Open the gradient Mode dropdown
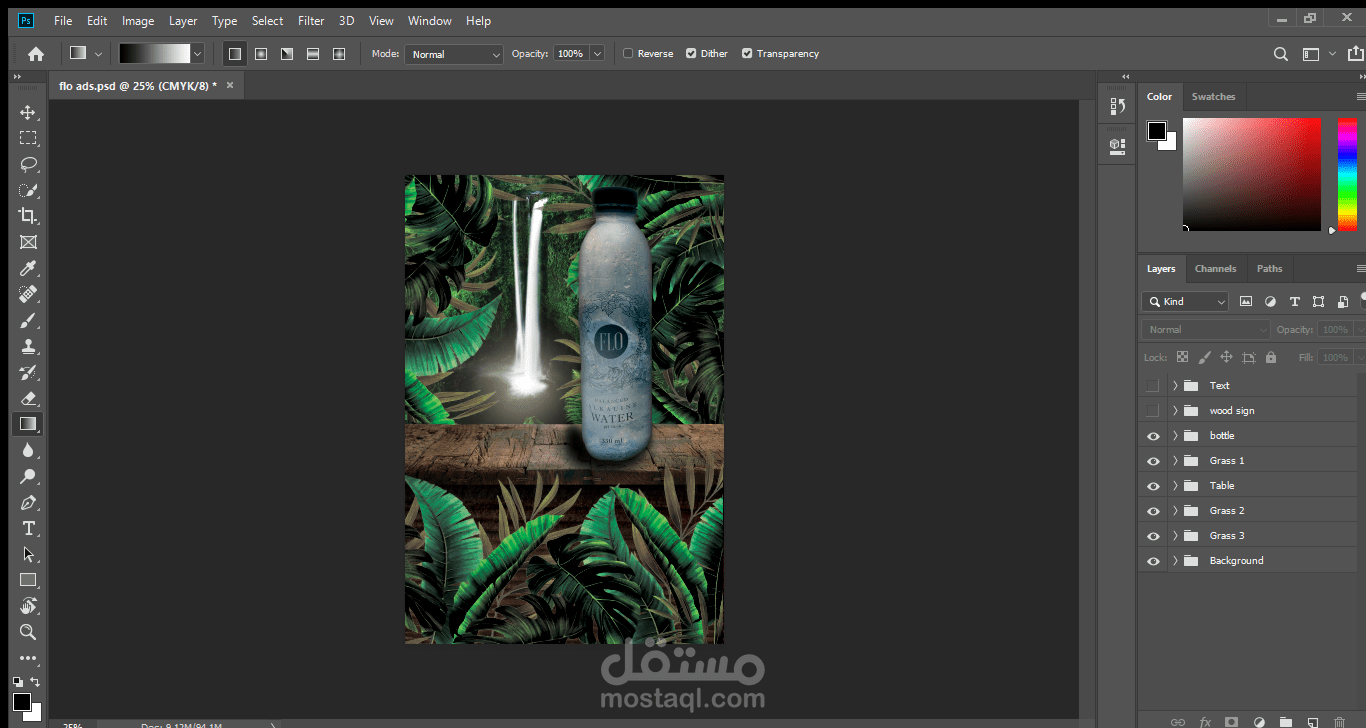Image resolution: width=1366 pixels, height=728 pixels. (x=454, y=54)
